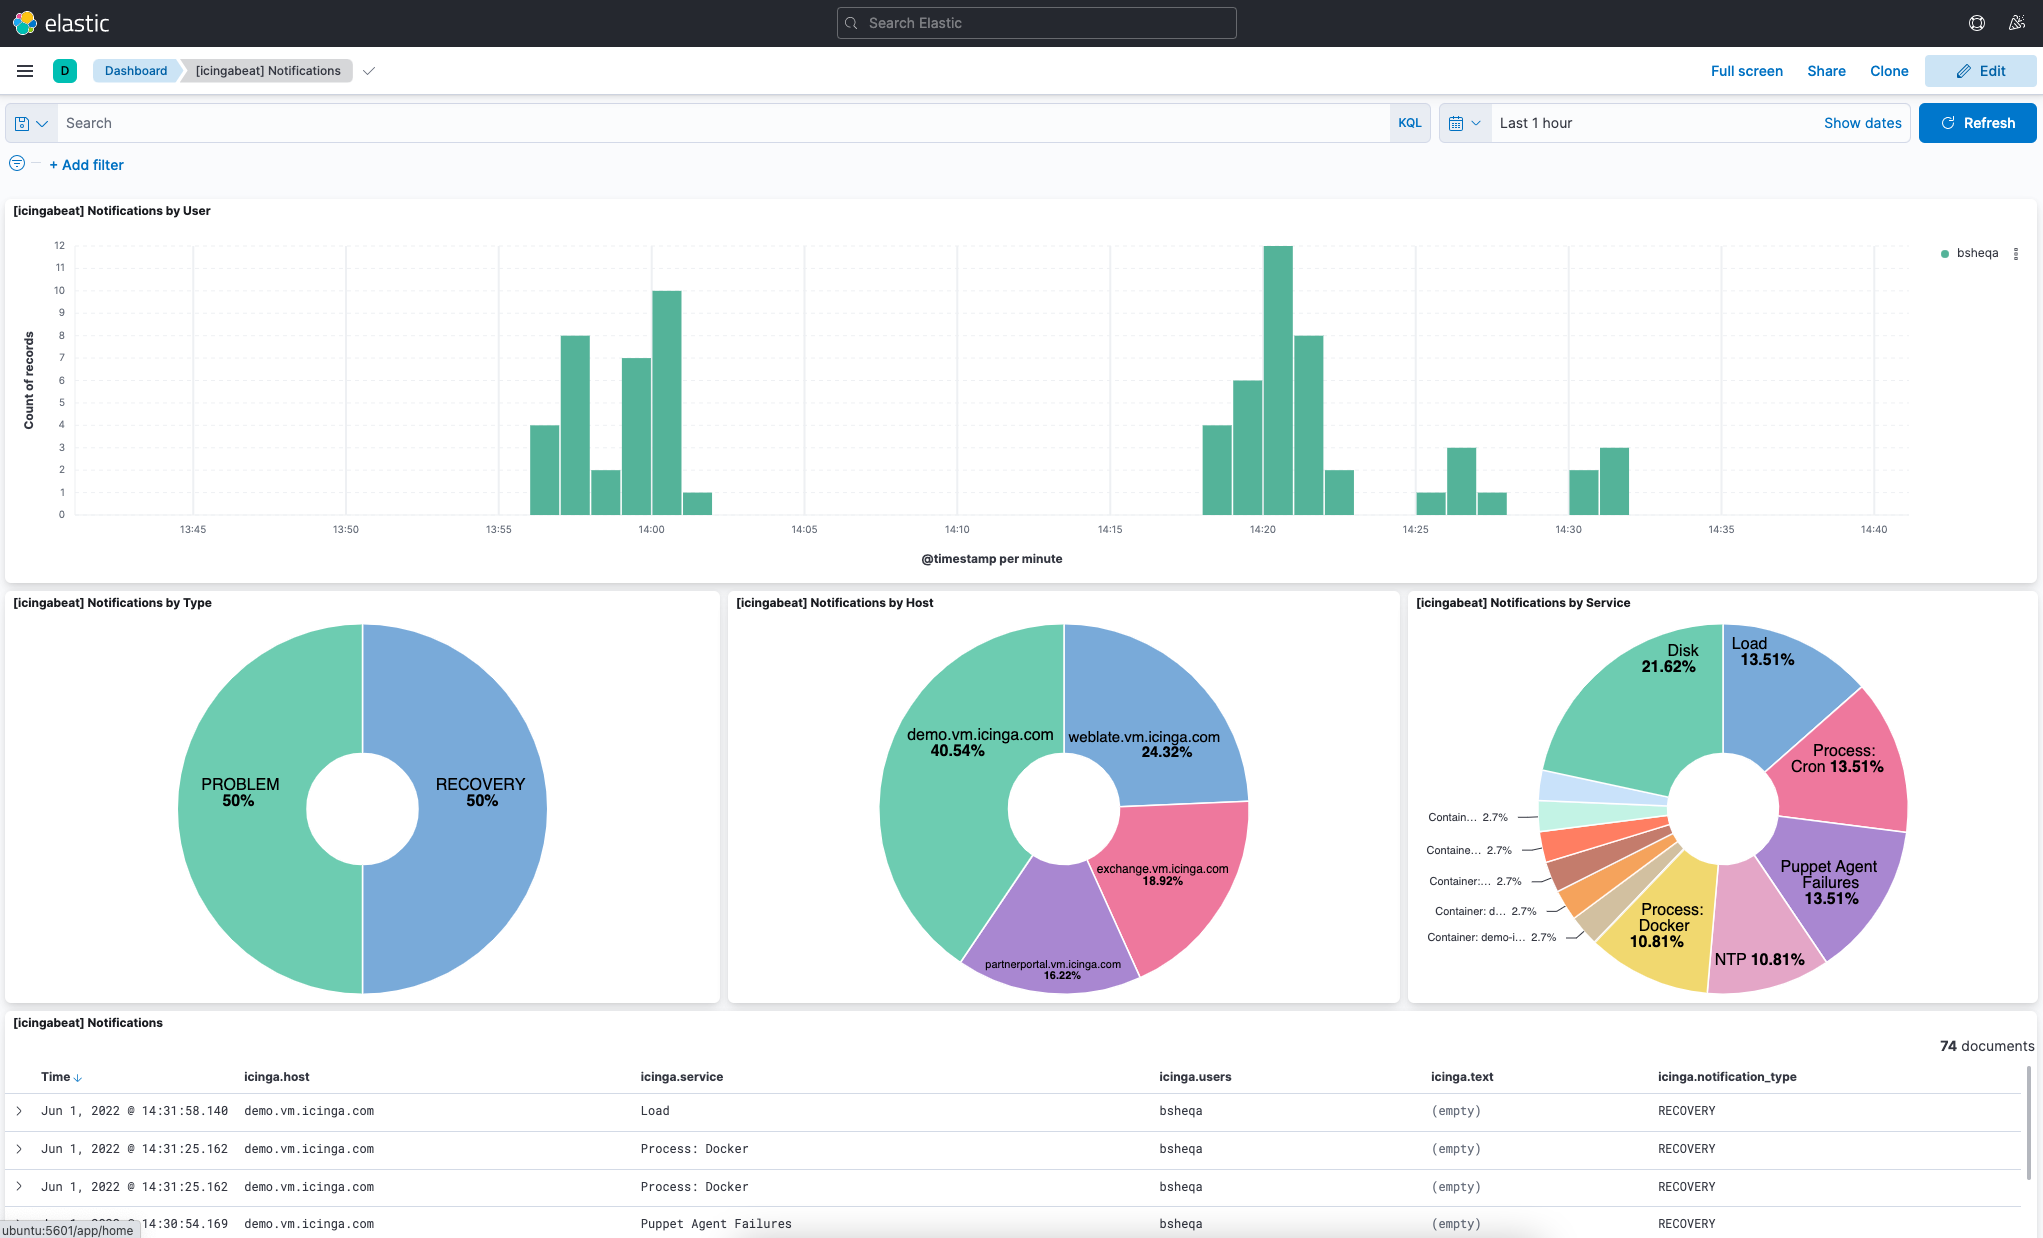Click Show dates link
The width and height of the screenshot is (2043, 1238).
(1862, 123)
